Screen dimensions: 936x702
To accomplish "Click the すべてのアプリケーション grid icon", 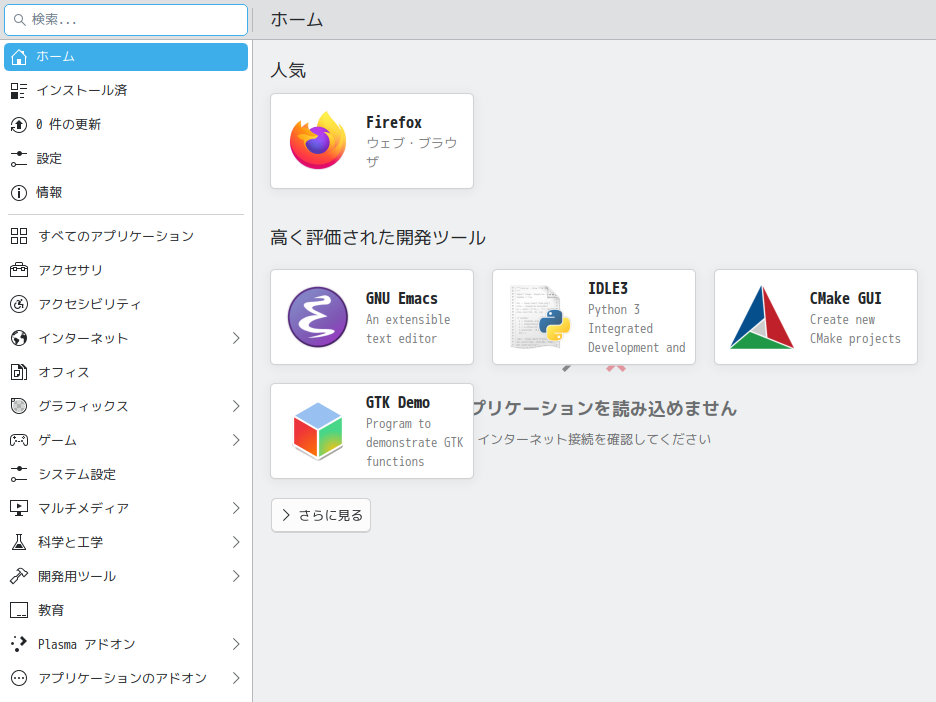I will click(x=17, y=235).
